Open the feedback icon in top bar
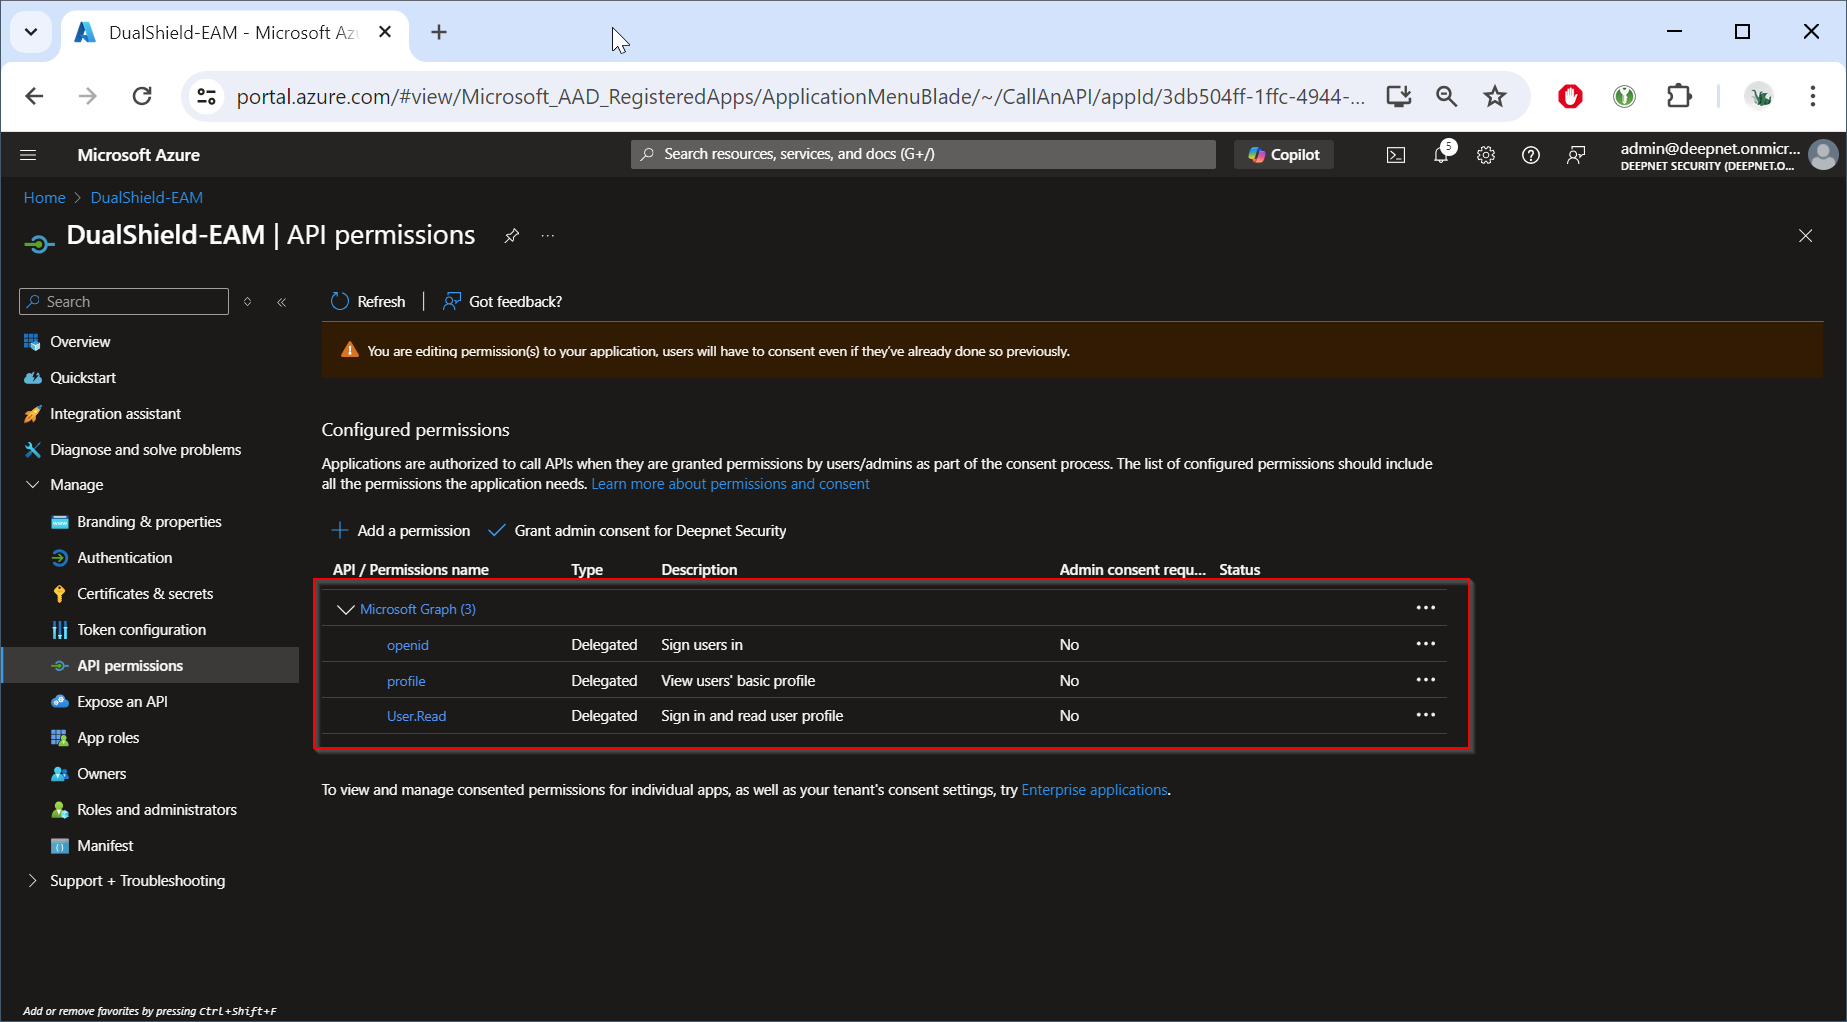Viewport: 1847px width, 1022px height. pyautogui.click(x=1576, y=155)
